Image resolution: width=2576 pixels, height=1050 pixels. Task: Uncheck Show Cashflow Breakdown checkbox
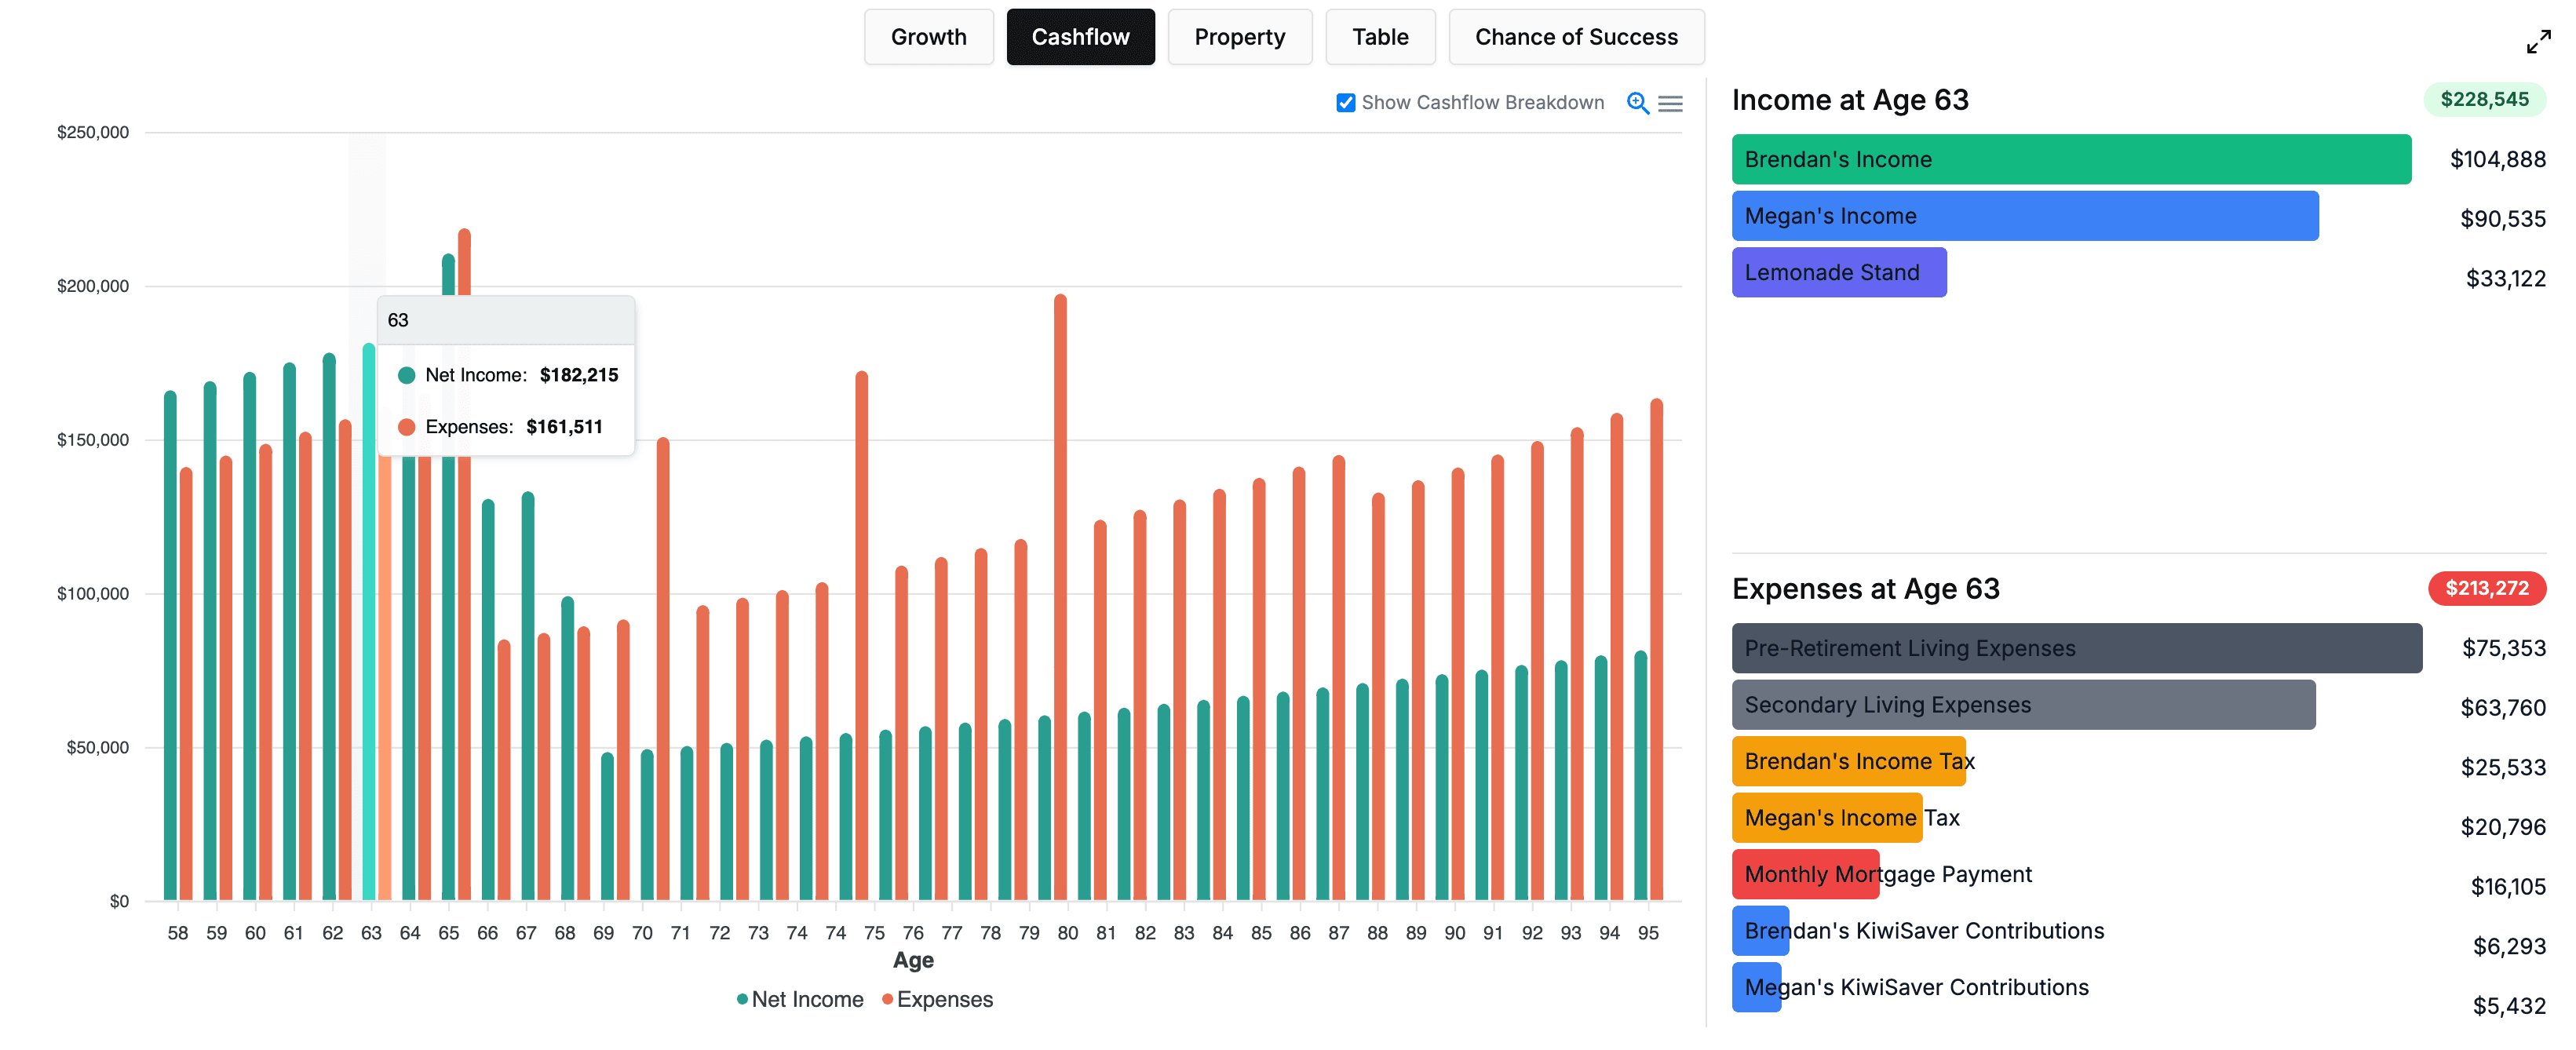tap(1346, 103)
